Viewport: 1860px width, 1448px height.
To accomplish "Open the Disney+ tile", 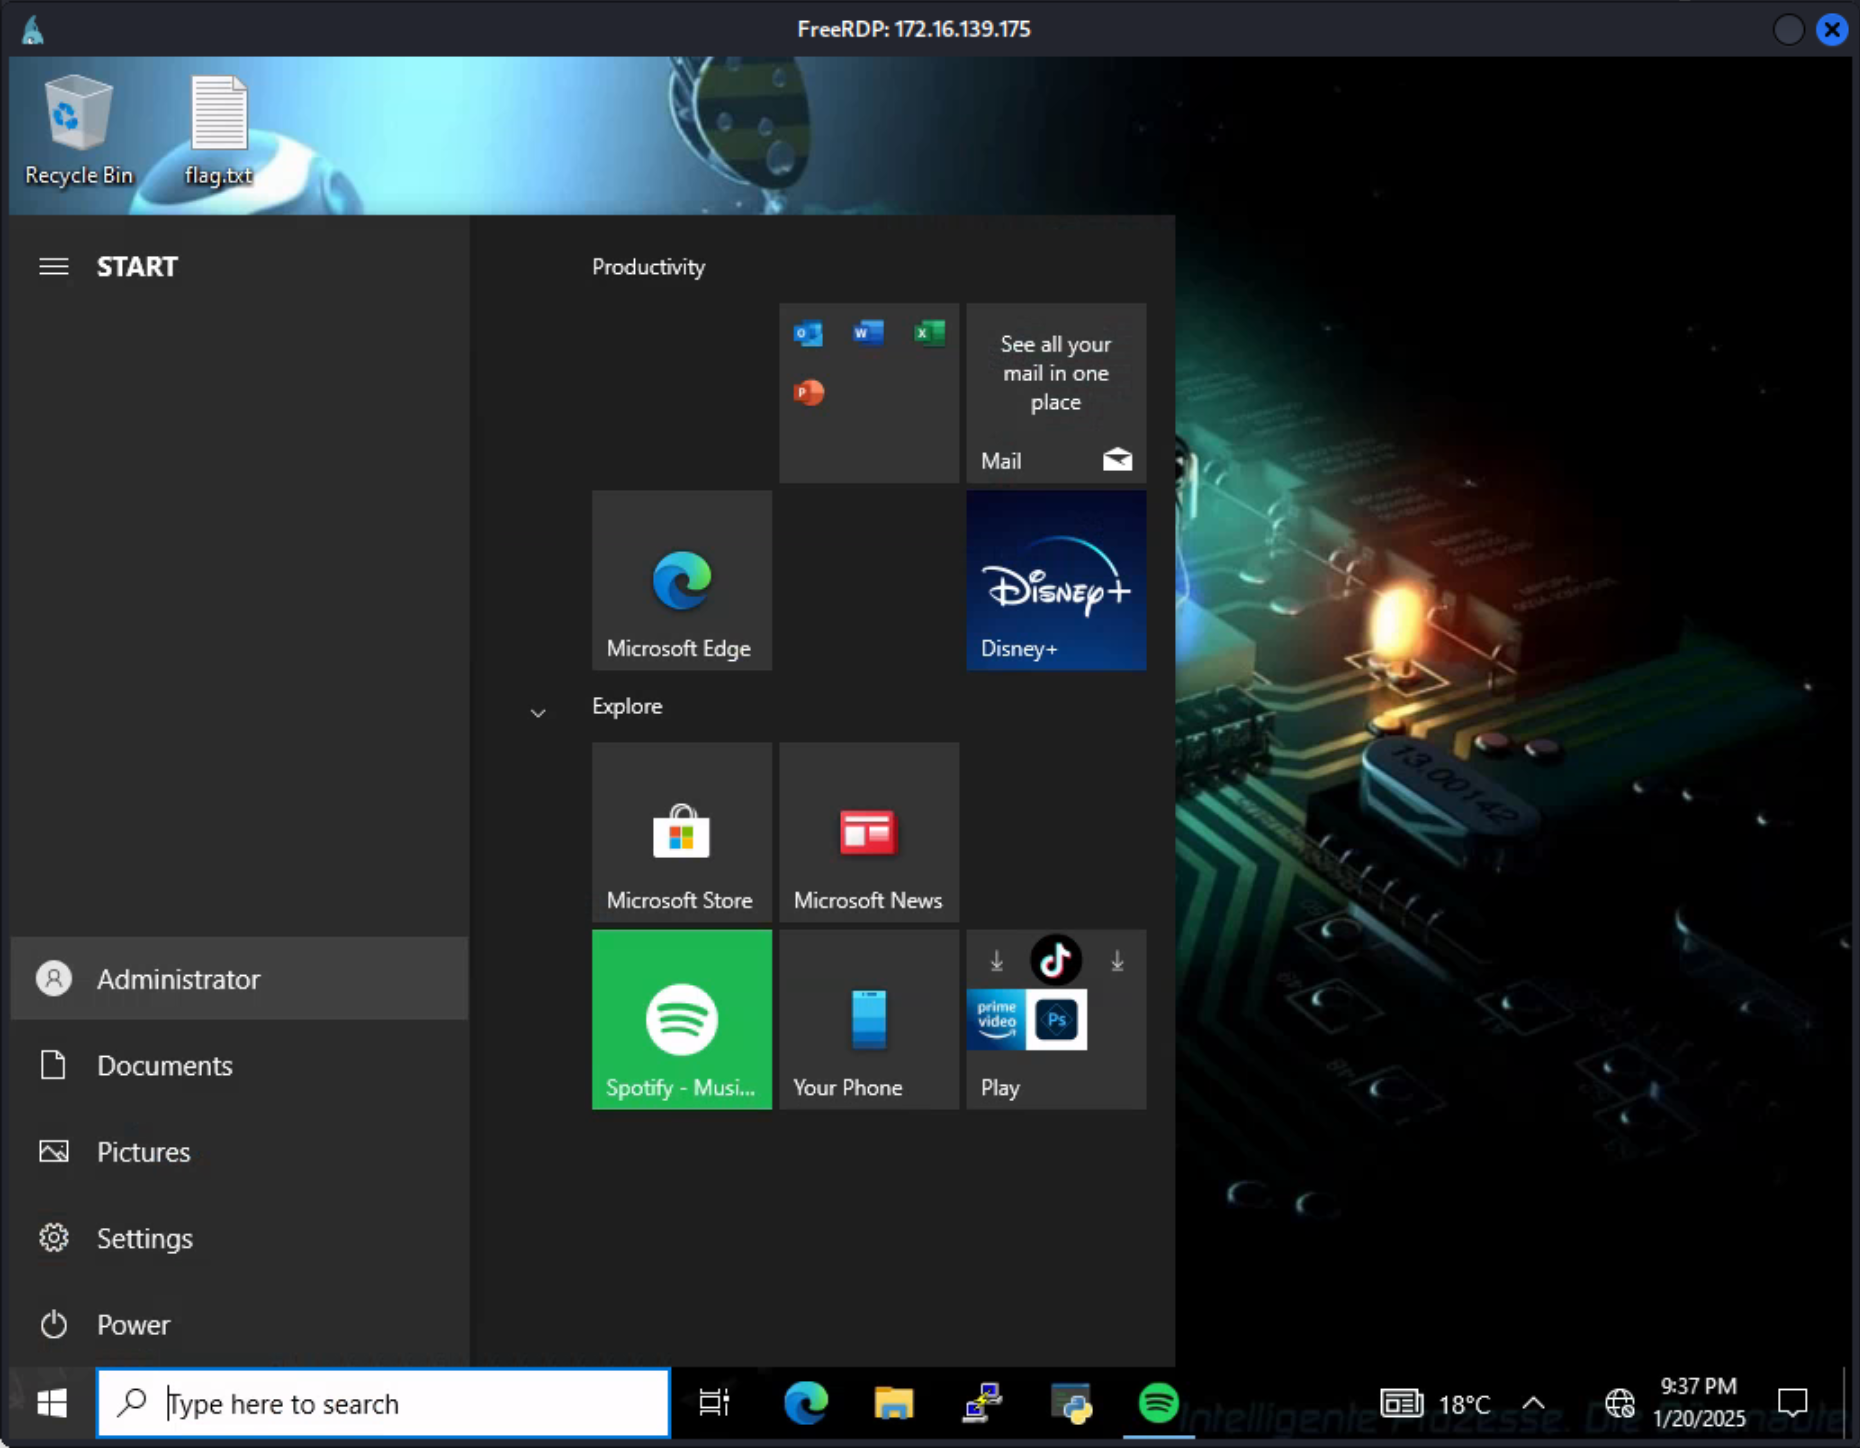I will coord(1056,580).
